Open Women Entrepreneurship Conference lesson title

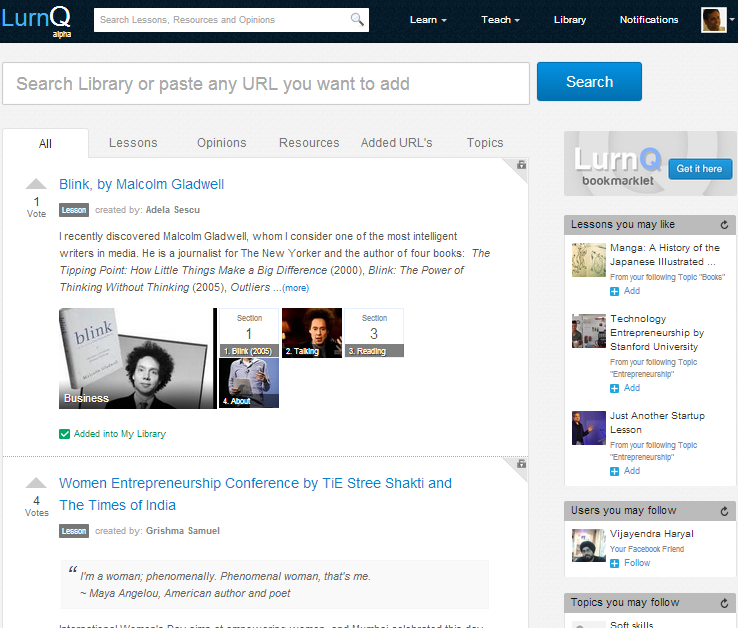pyautogui.click(x=255, y=494)
